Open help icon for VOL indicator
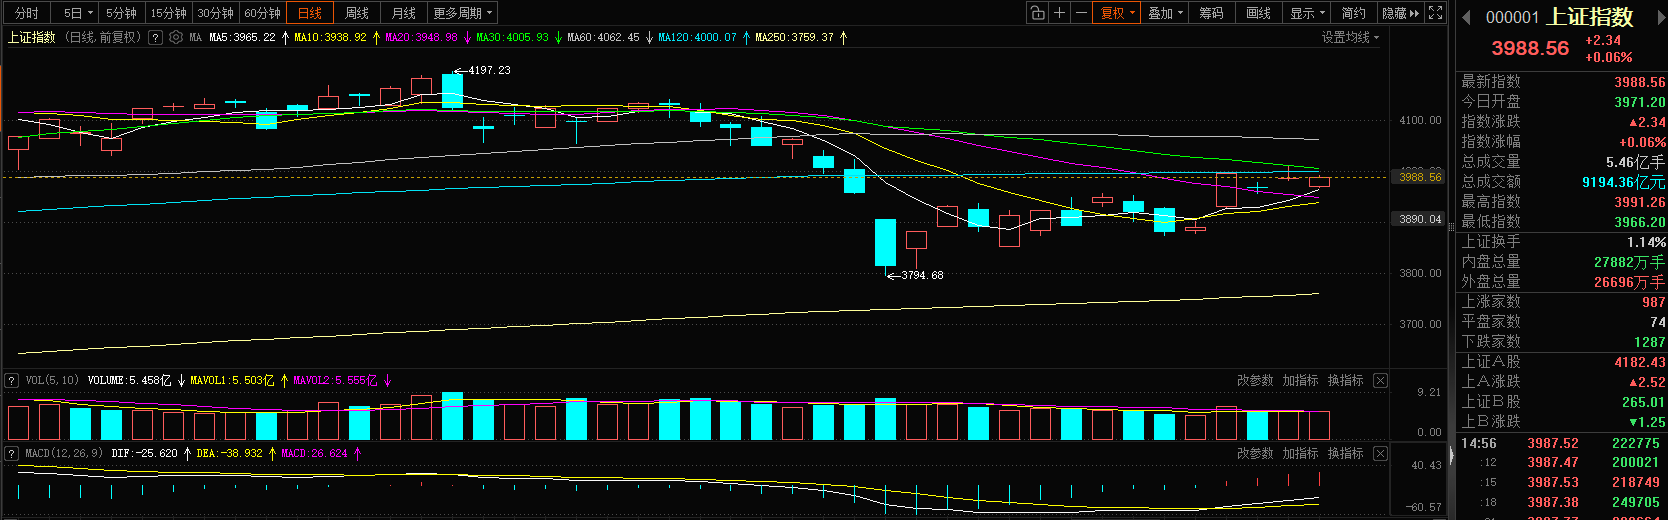Screen dimensions: 1668x520 (x=11, y=380)
